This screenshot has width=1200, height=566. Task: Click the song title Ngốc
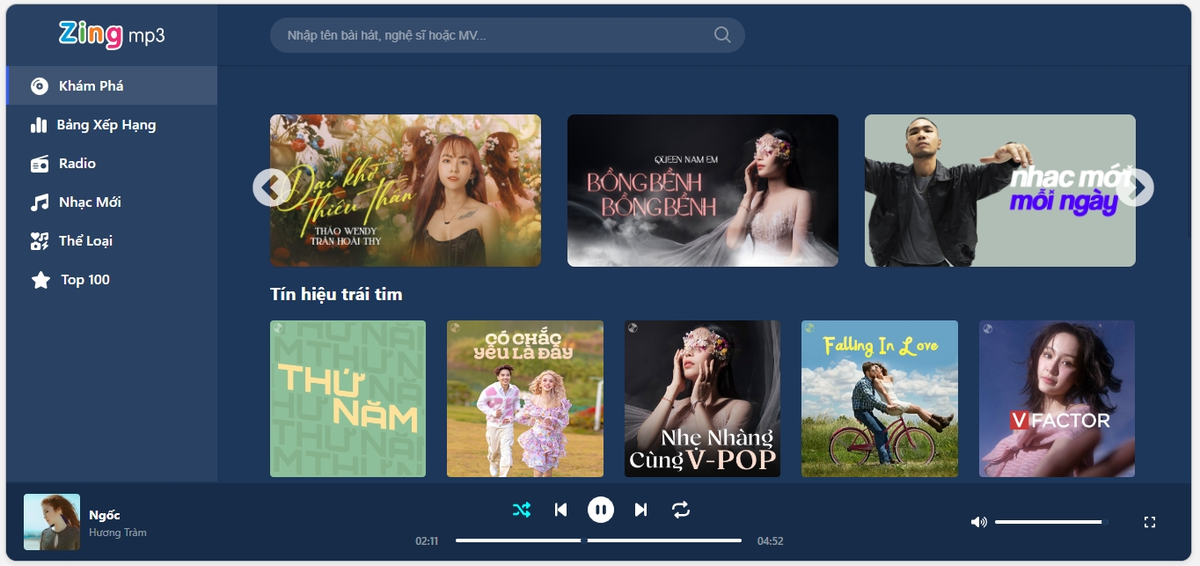point(104,515)
